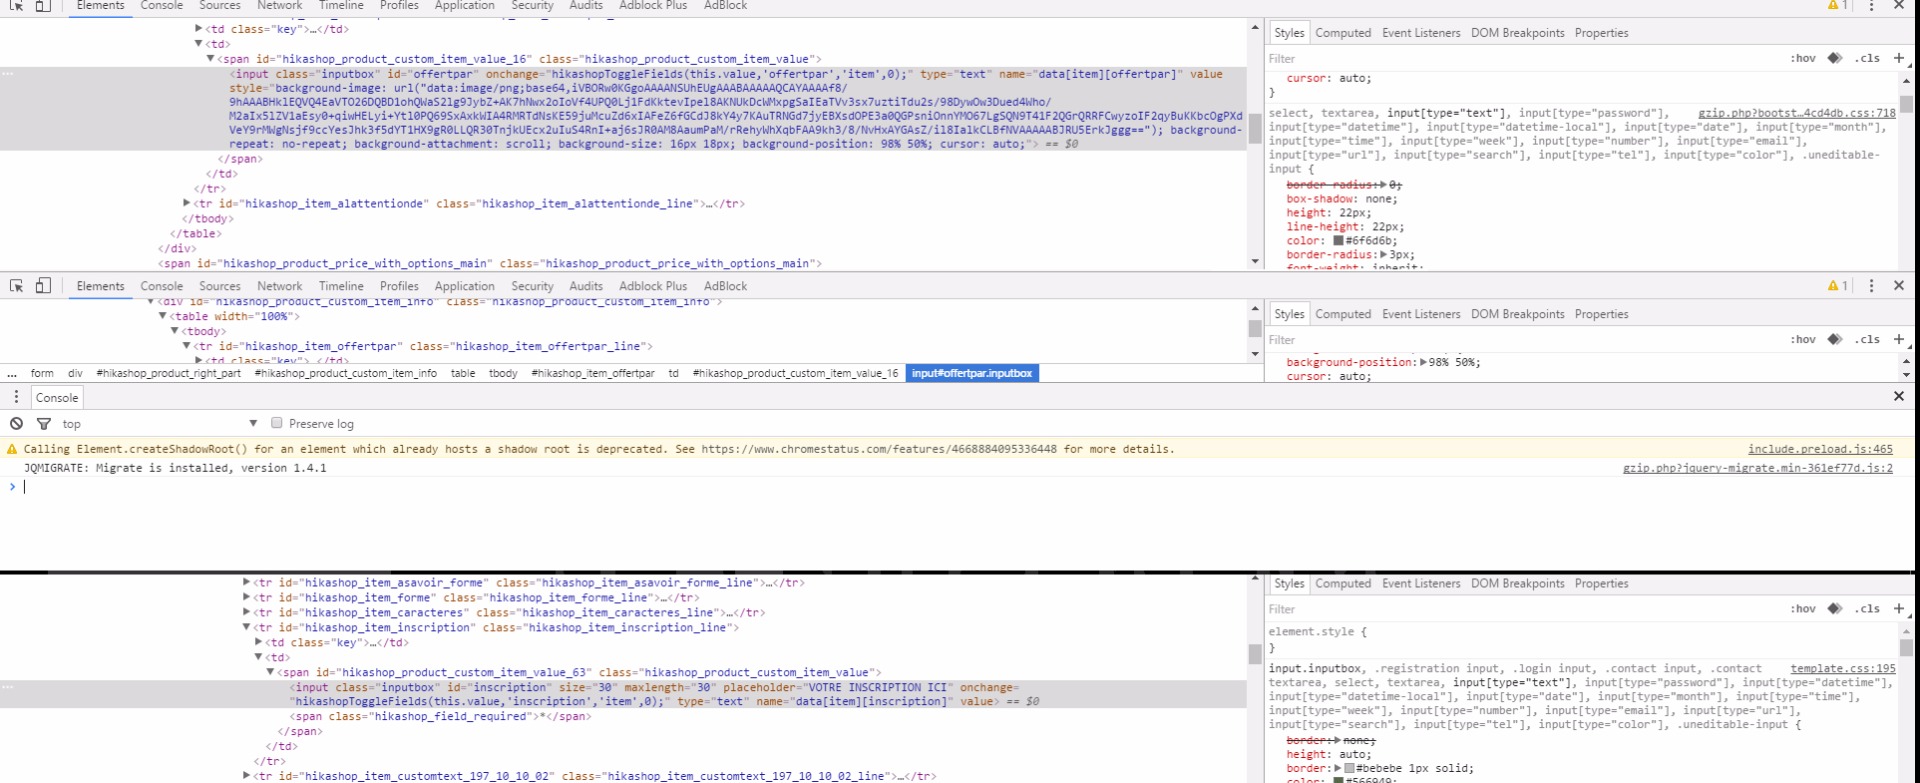The height and width of the screenshot is (783, 1920).
Task: Open the three-dot DevTools menu in the middle toolbar
Action: [x=1872, y=286]
